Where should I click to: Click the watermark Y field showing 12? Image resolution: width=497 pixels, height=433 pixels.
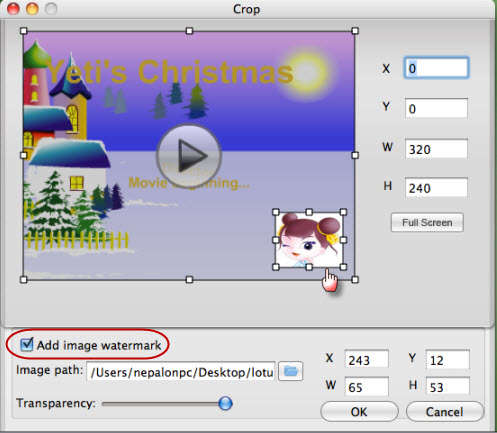(x=447, y=360)
